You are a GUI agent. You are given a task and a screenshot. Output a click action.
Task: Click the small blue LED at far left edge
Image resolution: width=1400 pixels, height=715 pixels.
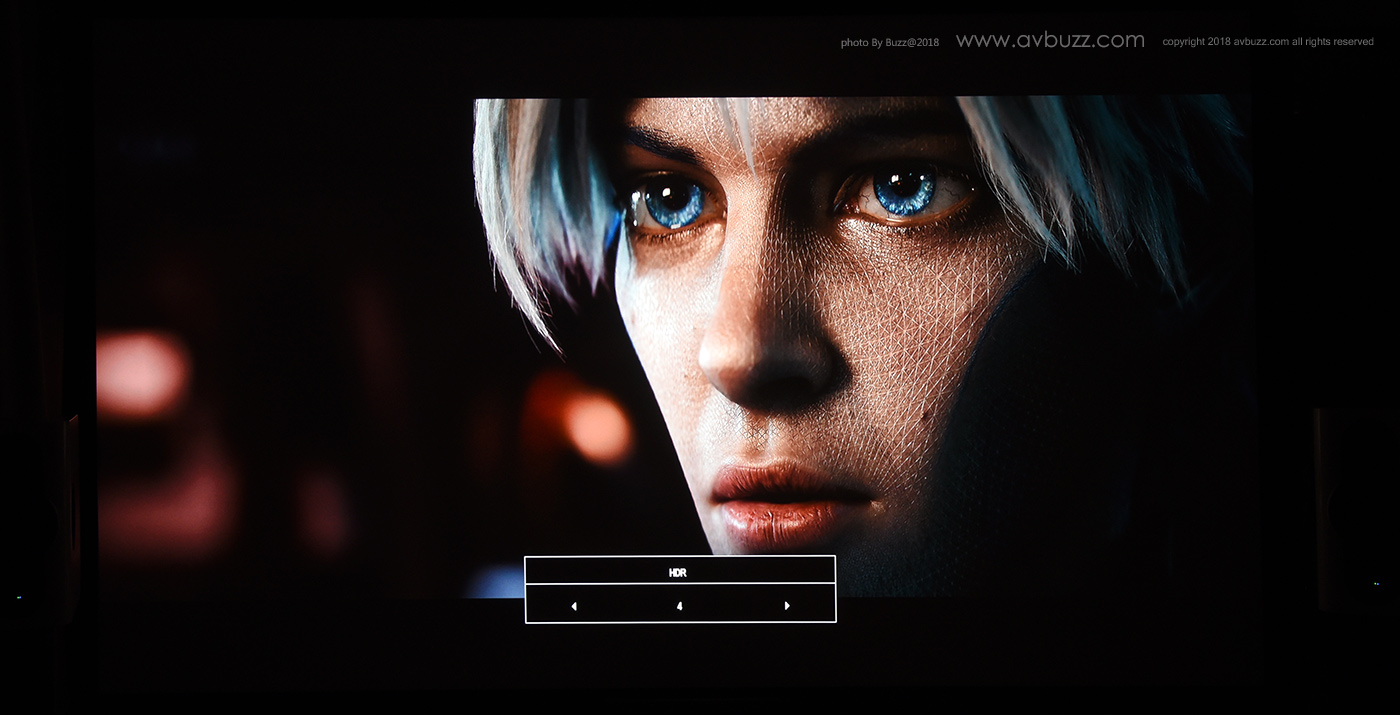click(x=19, y=597)
